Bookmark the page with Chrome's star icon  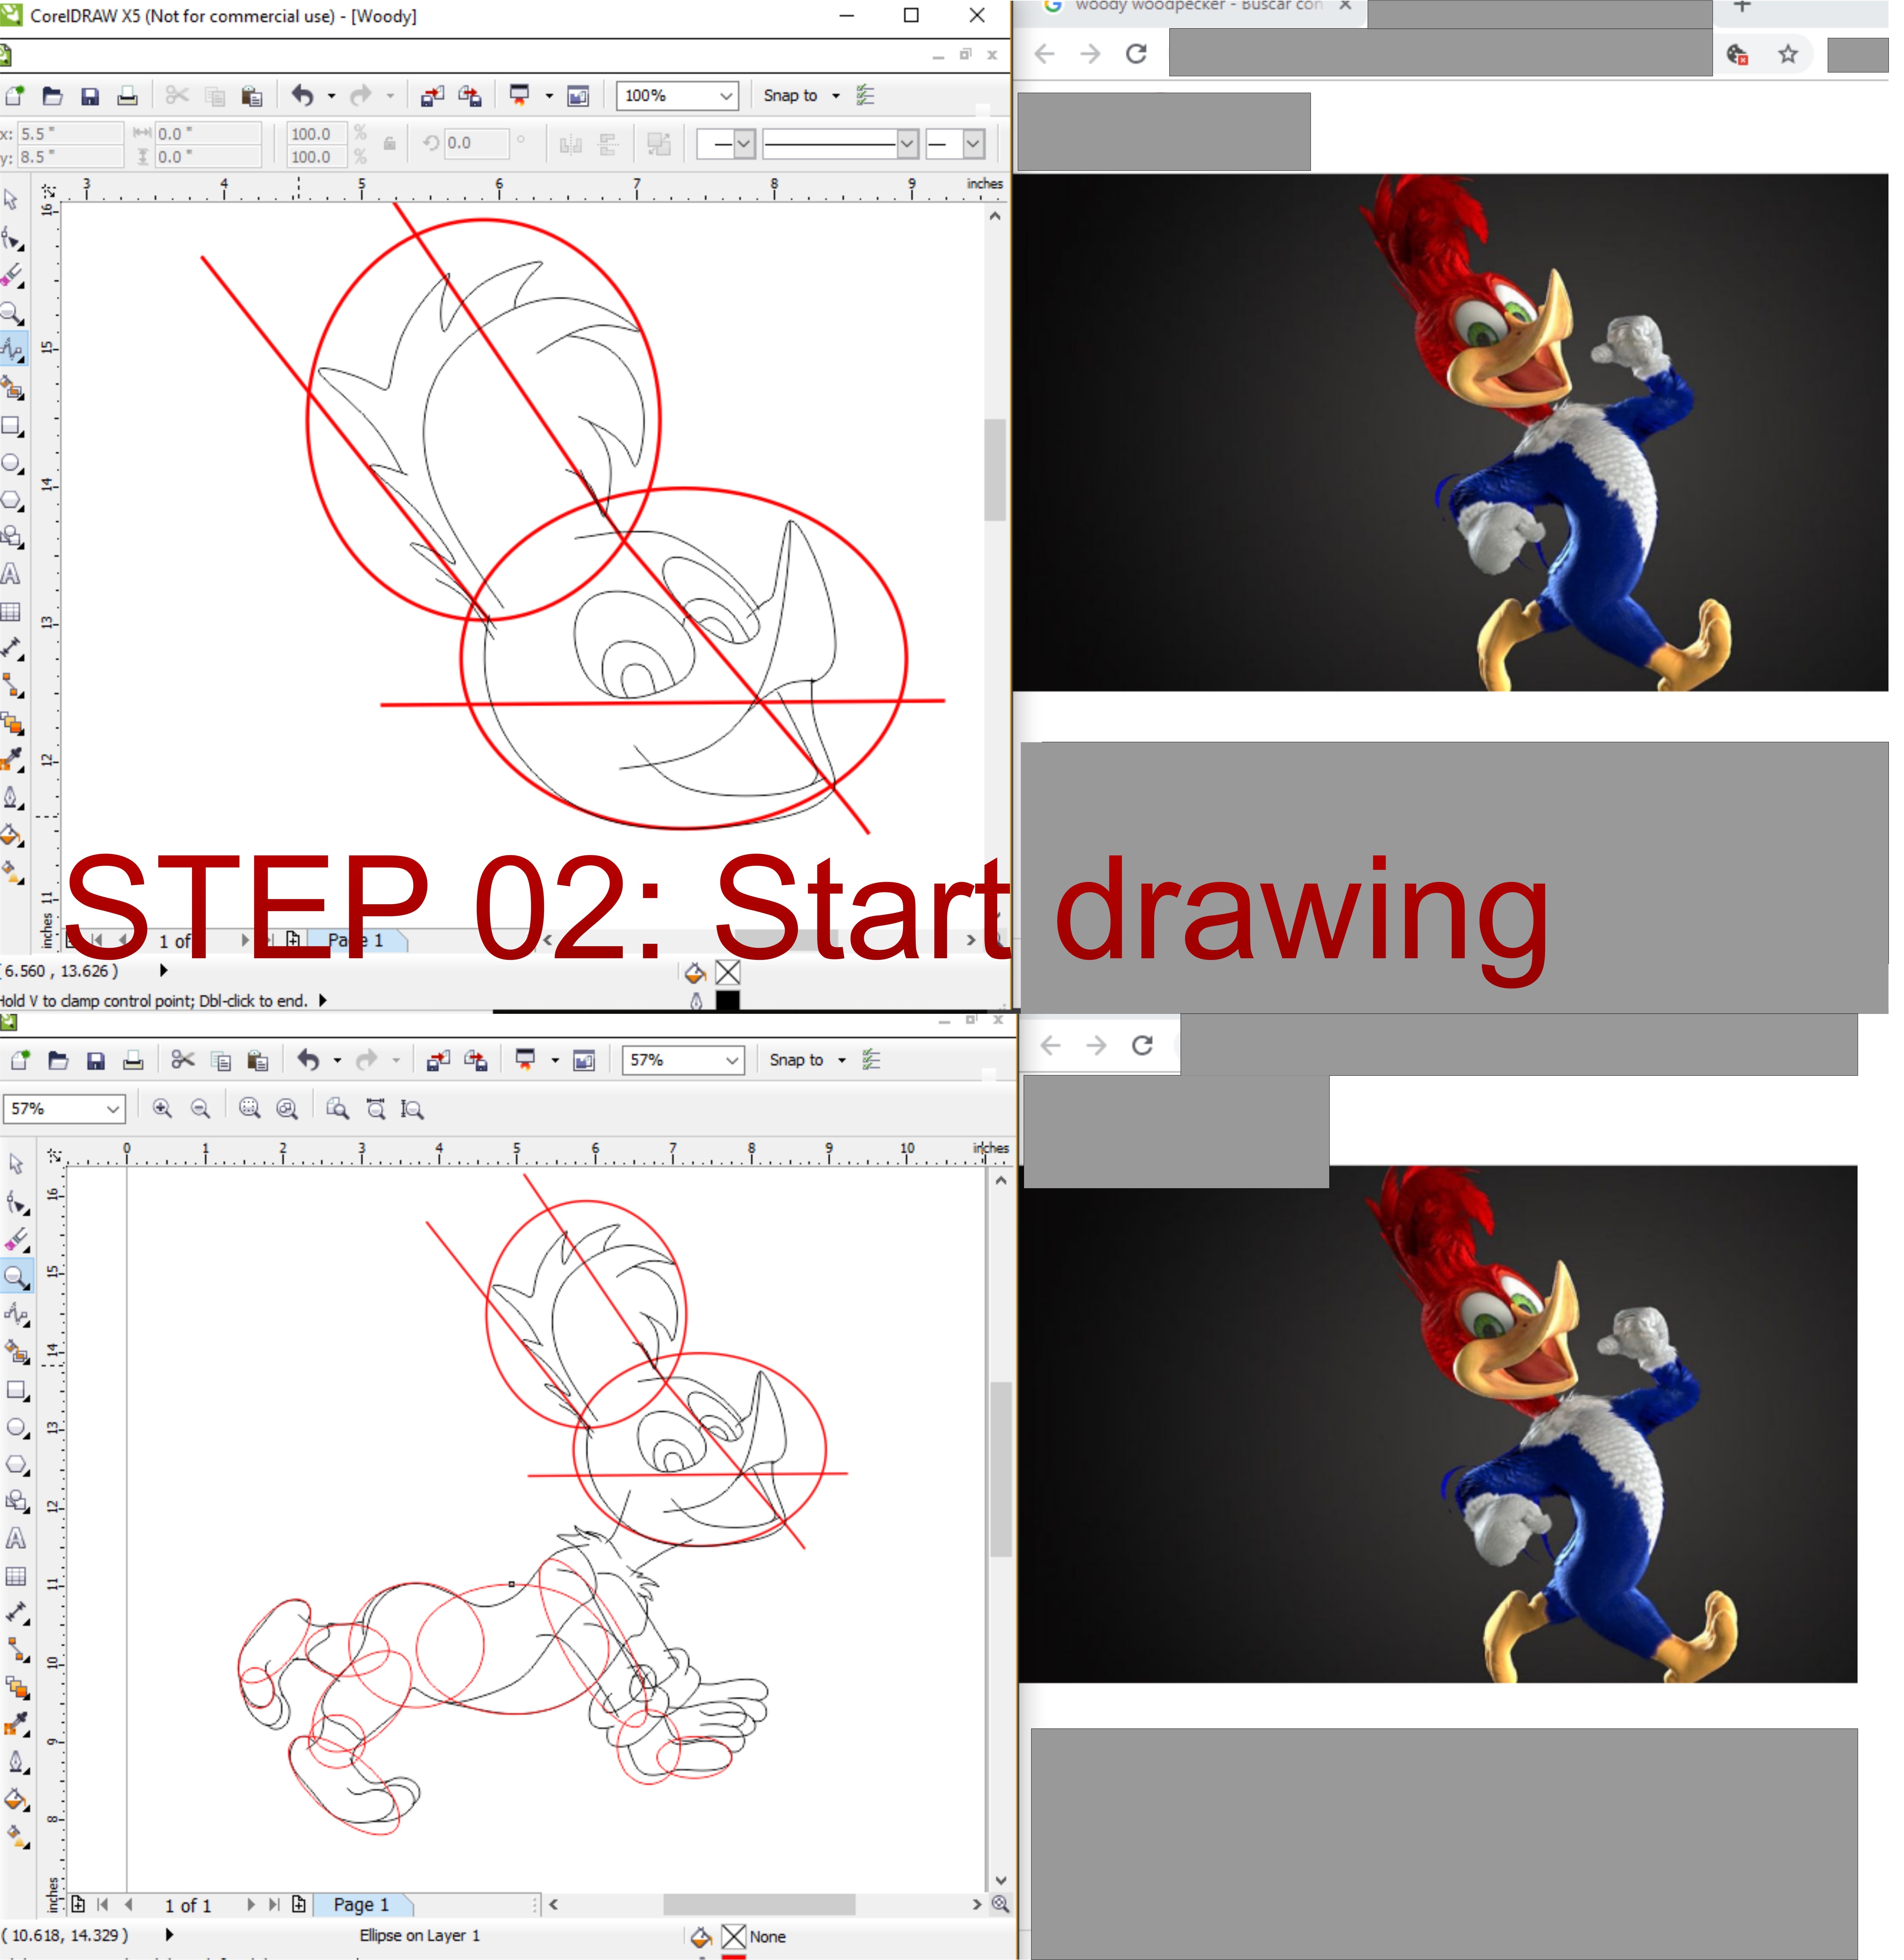click(x=1788, y=54)
